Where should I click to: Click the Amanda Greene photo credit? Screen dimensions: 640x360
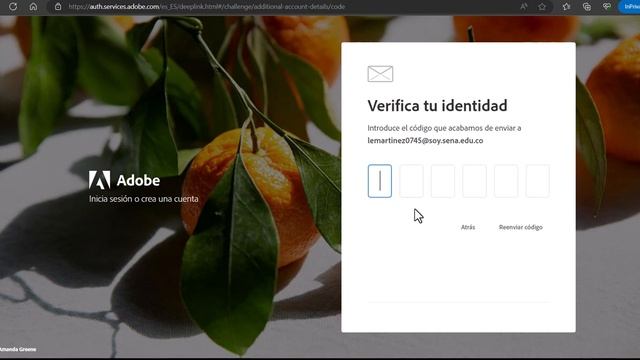18,349
